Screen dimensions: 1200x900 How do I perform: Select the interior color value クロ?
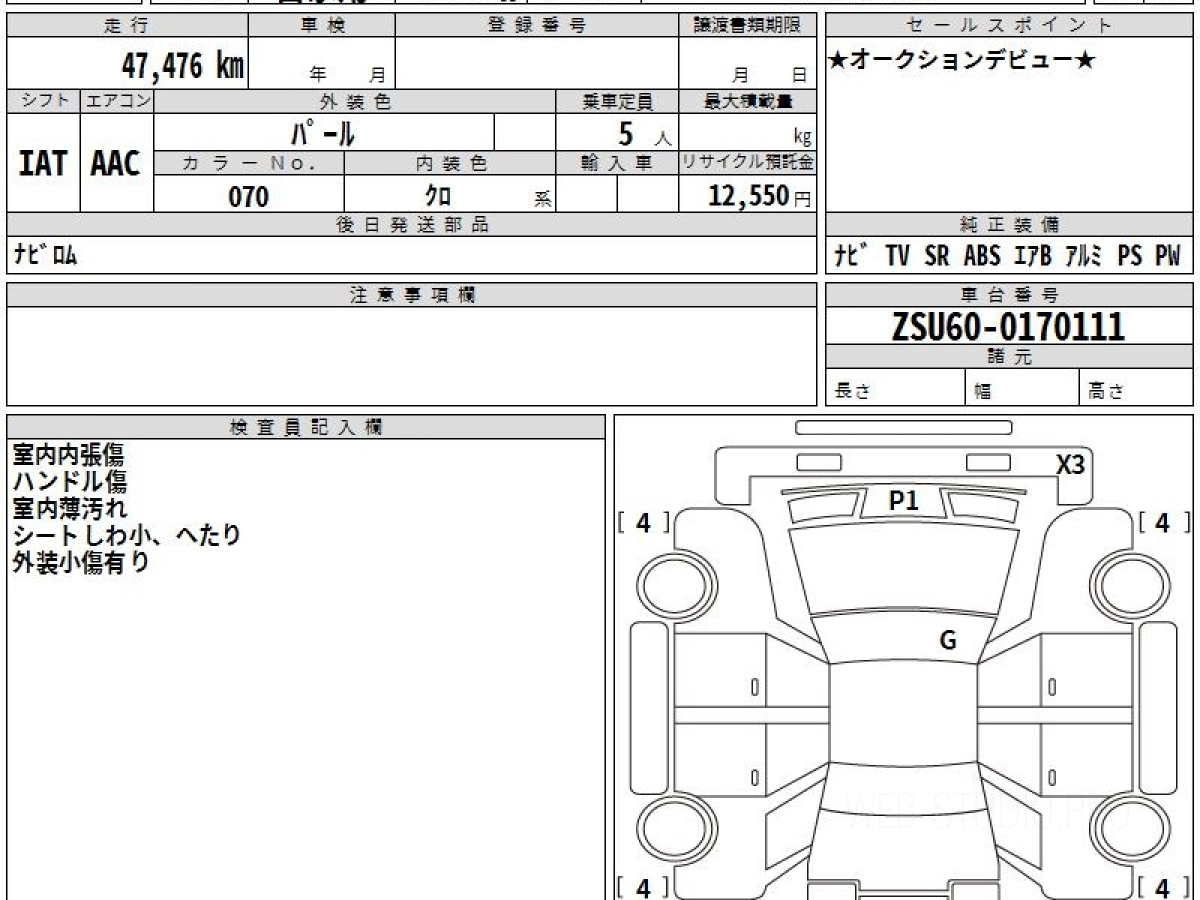pyautogui.click(x=438, y=196)
